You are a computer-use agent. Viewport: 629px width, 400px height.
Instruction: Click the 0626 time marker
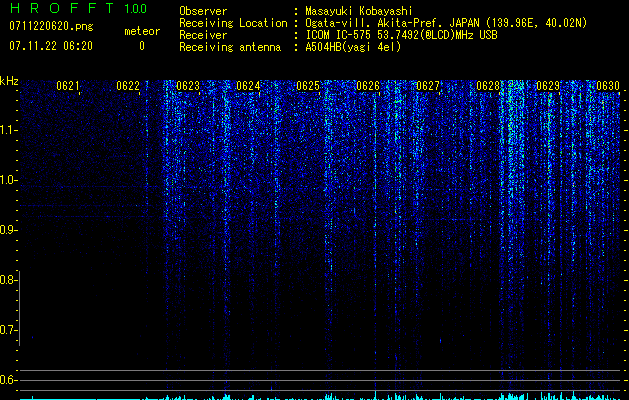(x=368, y=86)
